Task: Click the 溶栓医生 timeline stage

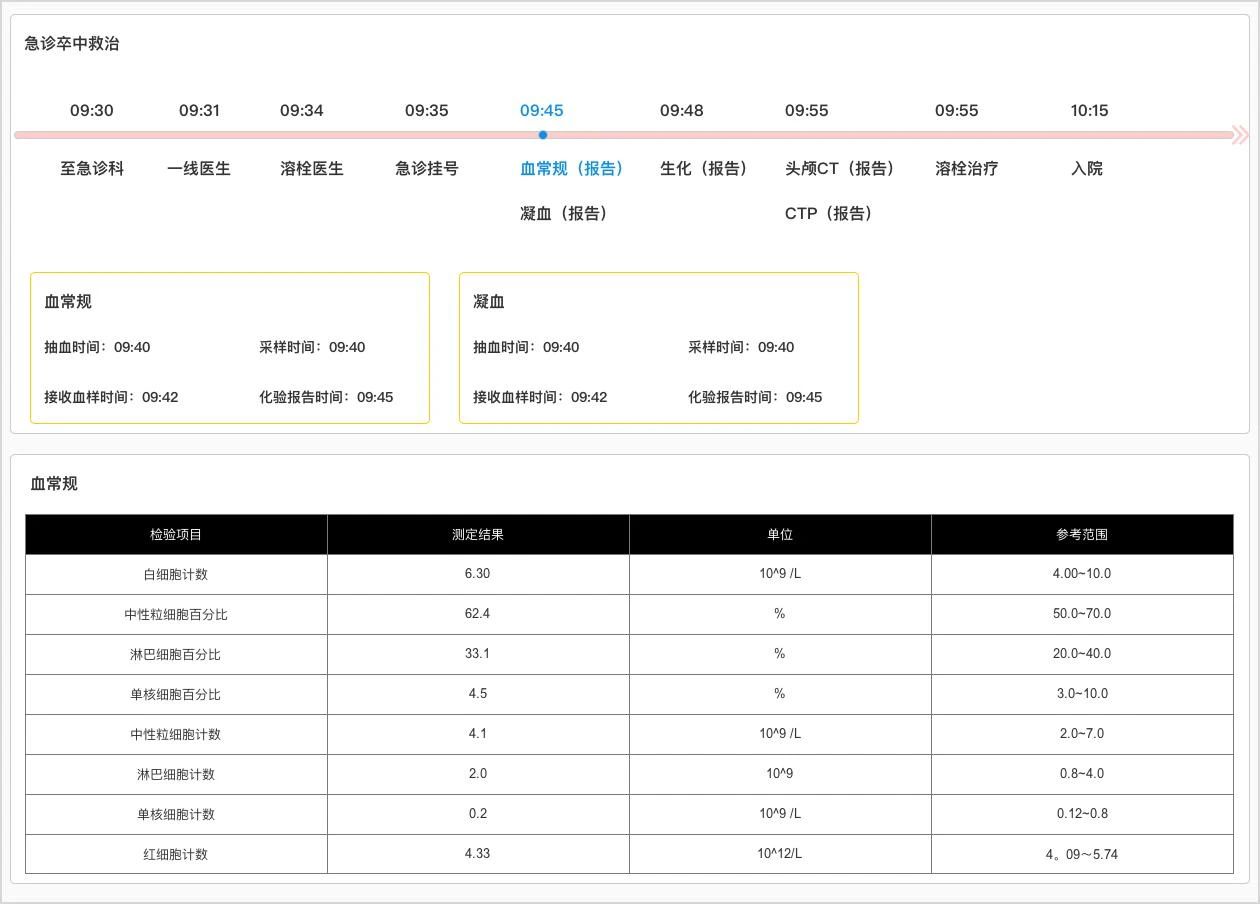Action: click(310, 168)
